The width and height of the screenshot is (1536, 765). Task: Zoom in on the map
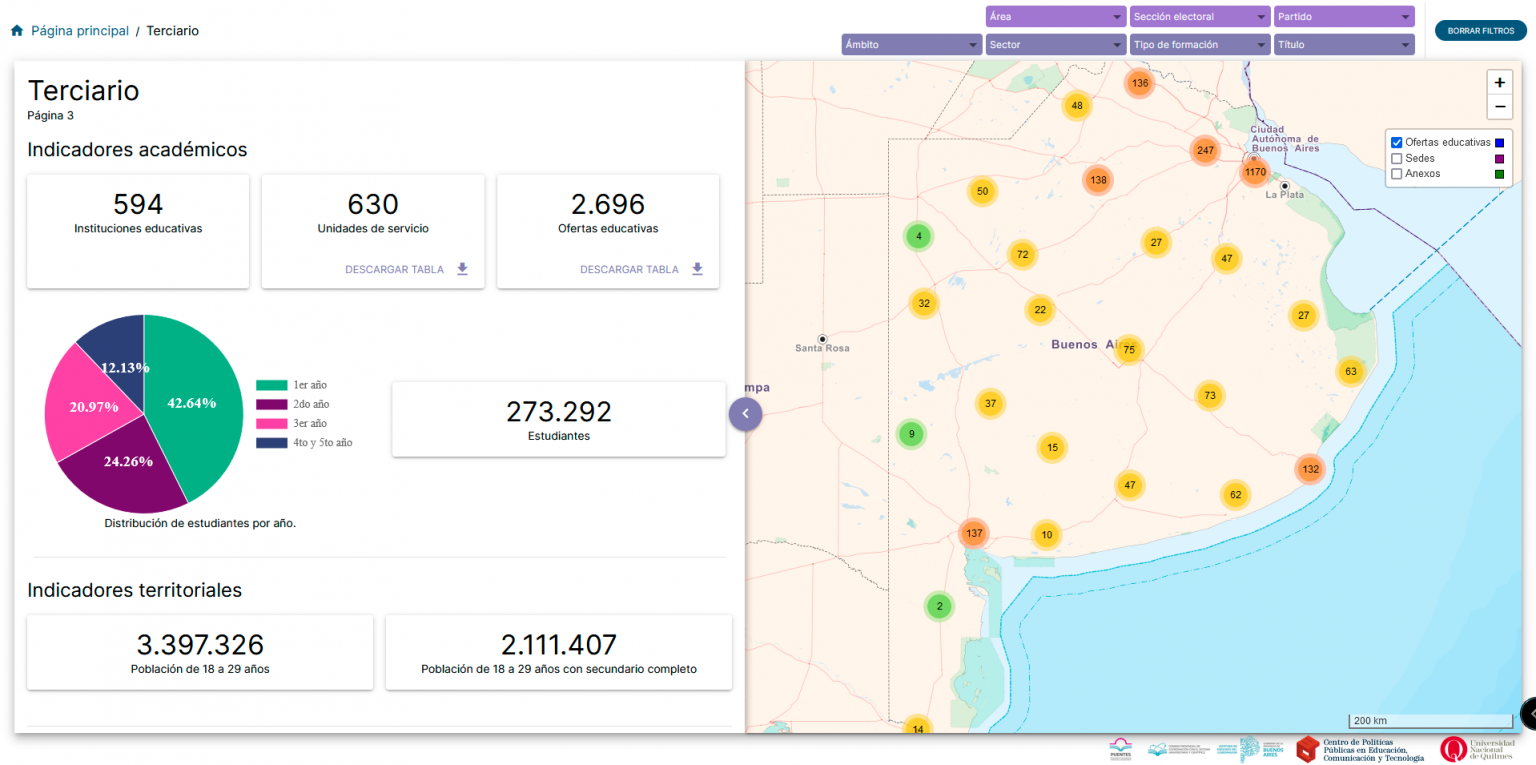coord(1499,83)
